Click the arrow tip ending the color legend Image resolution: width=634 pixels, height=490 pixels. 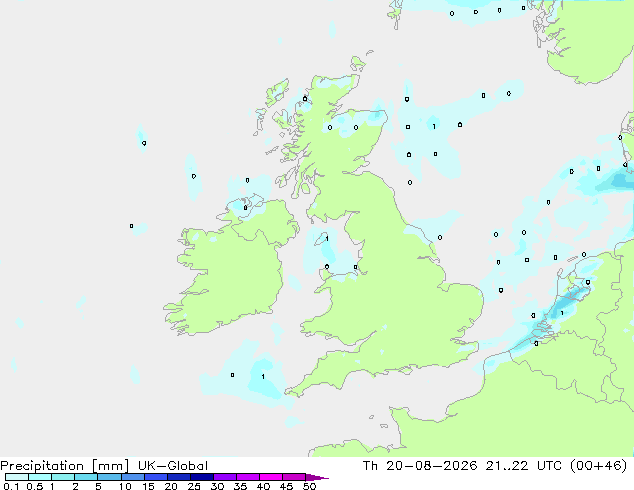click(318, 477)
